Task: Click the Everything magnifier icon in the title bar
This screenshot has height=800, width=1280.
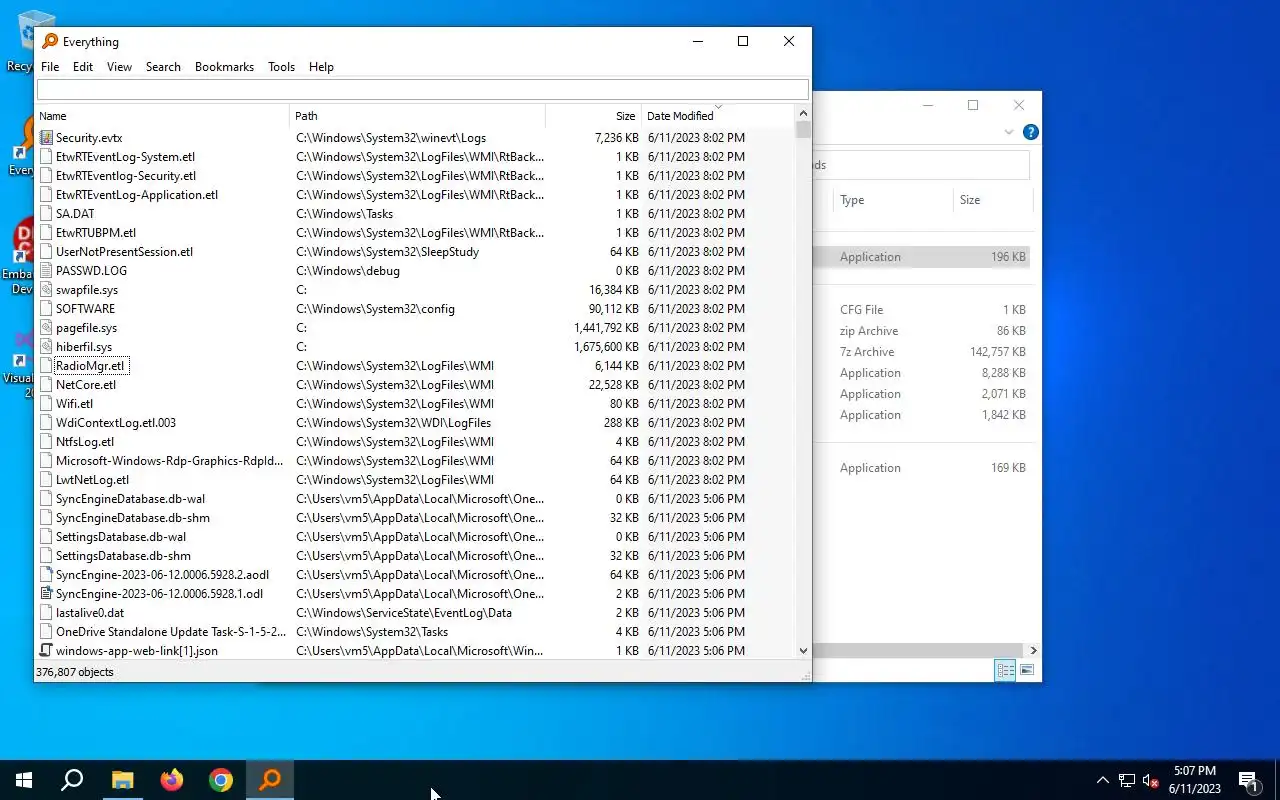Action: coord(50,41)
